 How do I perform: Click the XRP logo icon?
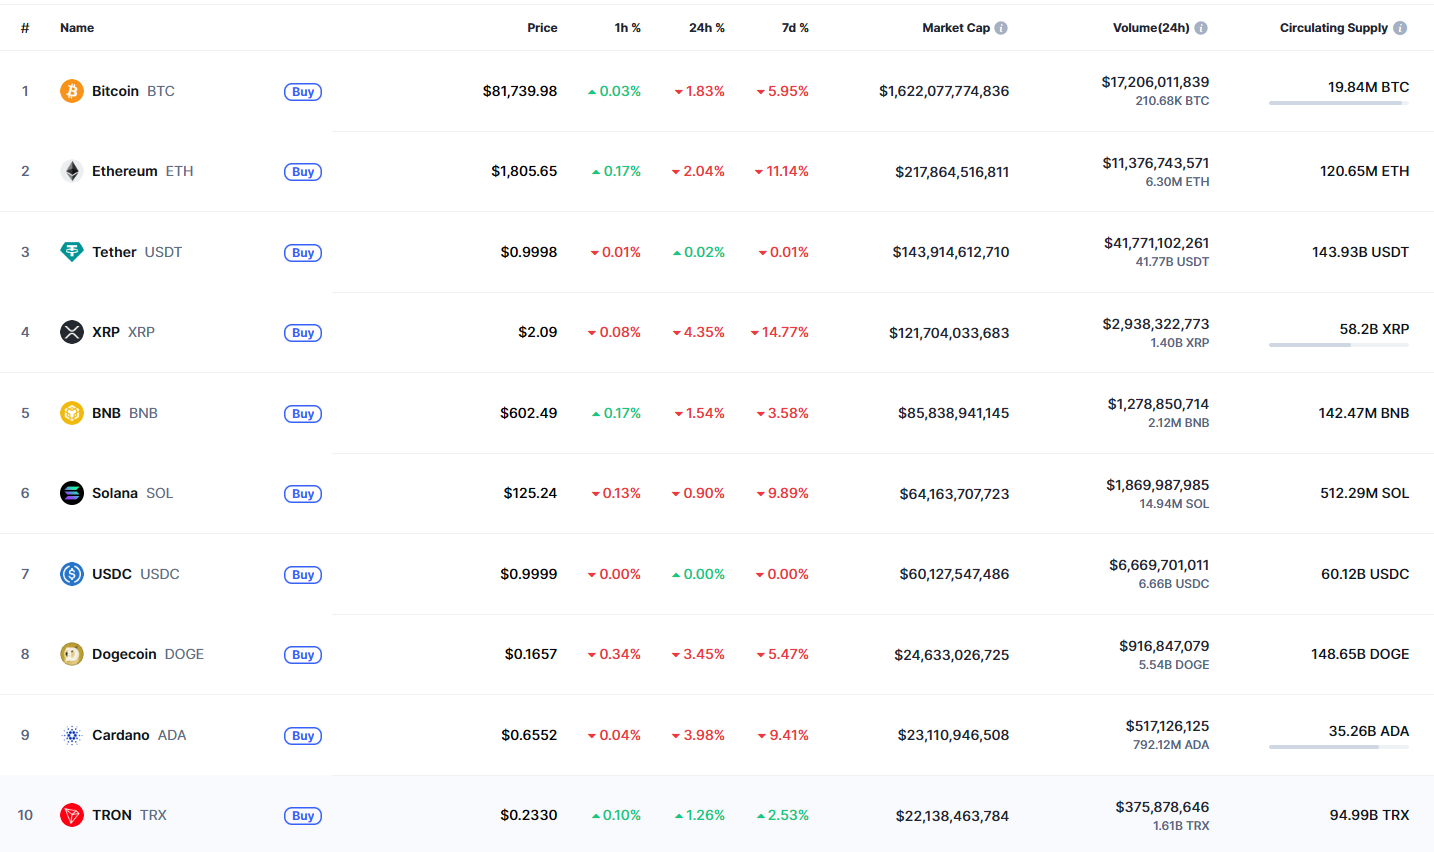click(72, 332)
